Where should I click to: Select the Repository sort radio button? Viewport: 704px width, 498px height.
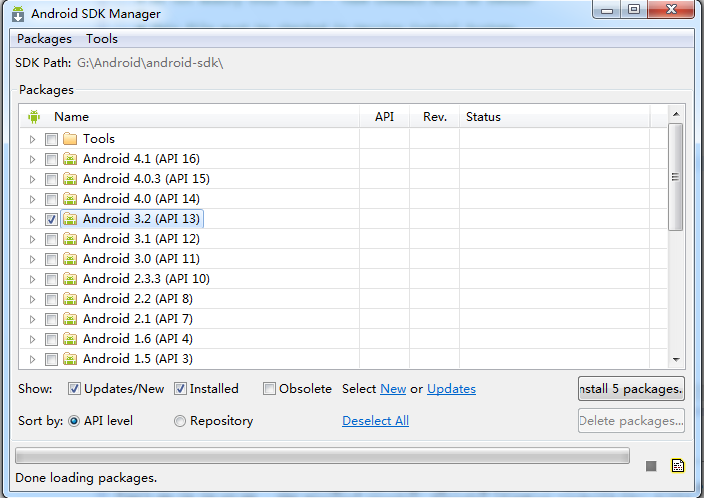[180, 421]
